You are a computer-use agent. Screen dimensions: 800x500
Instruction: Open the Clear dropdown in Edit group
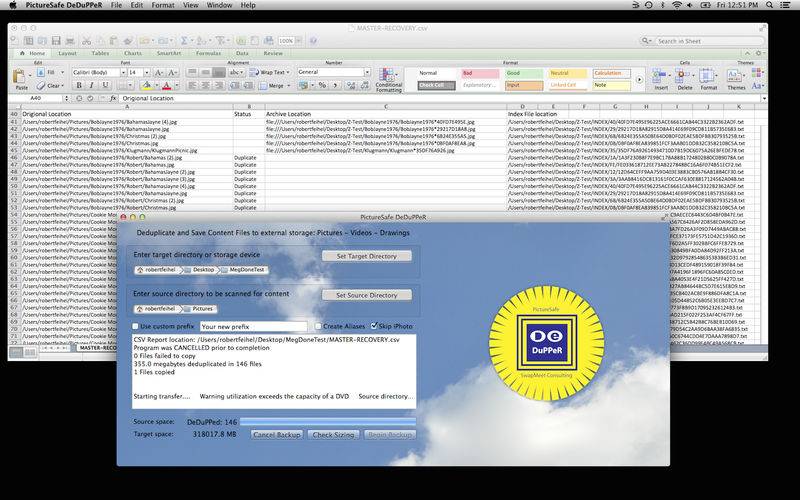[x=63, y=86]
